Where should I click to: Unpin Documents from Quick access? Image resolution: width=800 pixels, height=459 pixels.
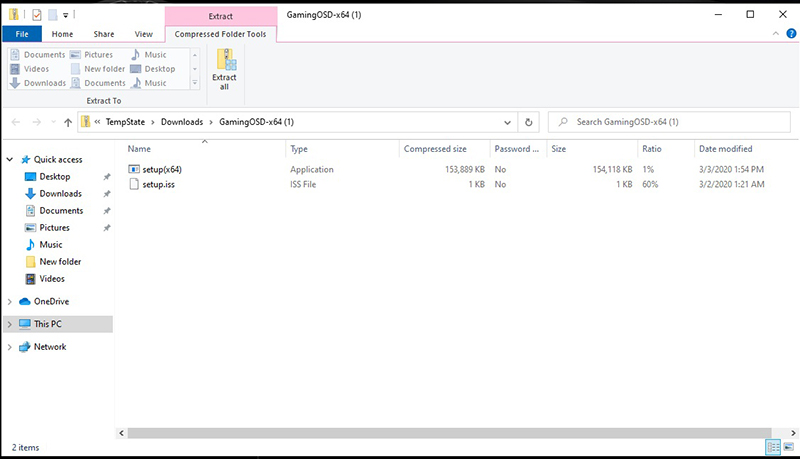(107, 211)
